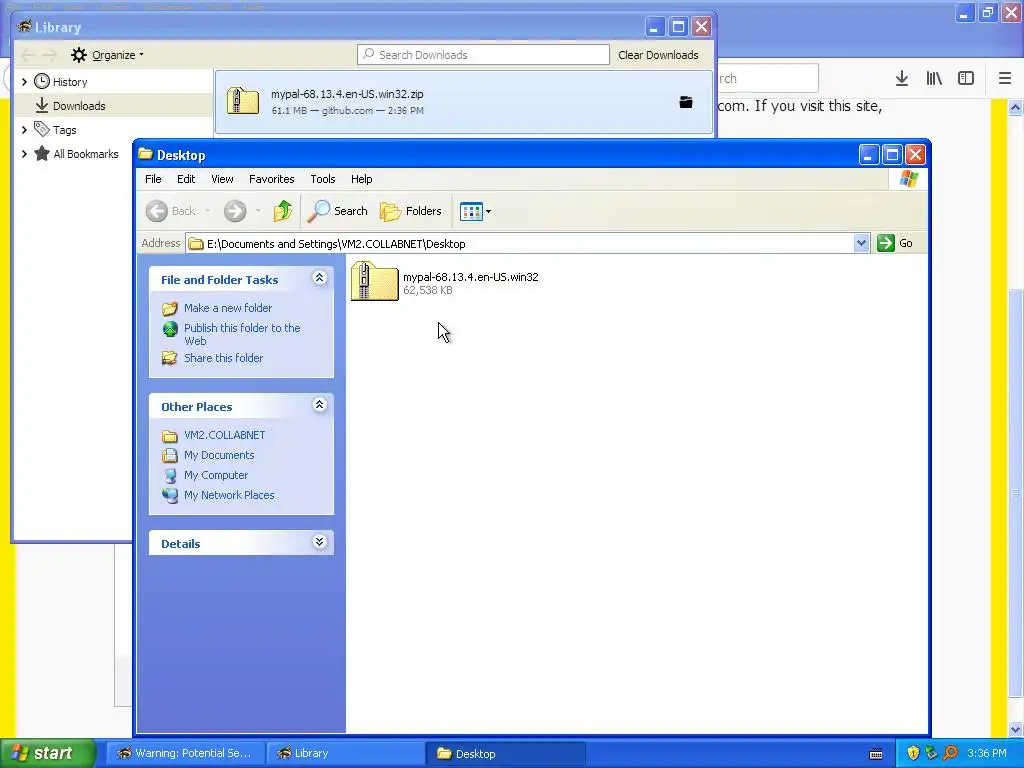
Task: Click Share this folder
Action: click(x=223, y=358)
